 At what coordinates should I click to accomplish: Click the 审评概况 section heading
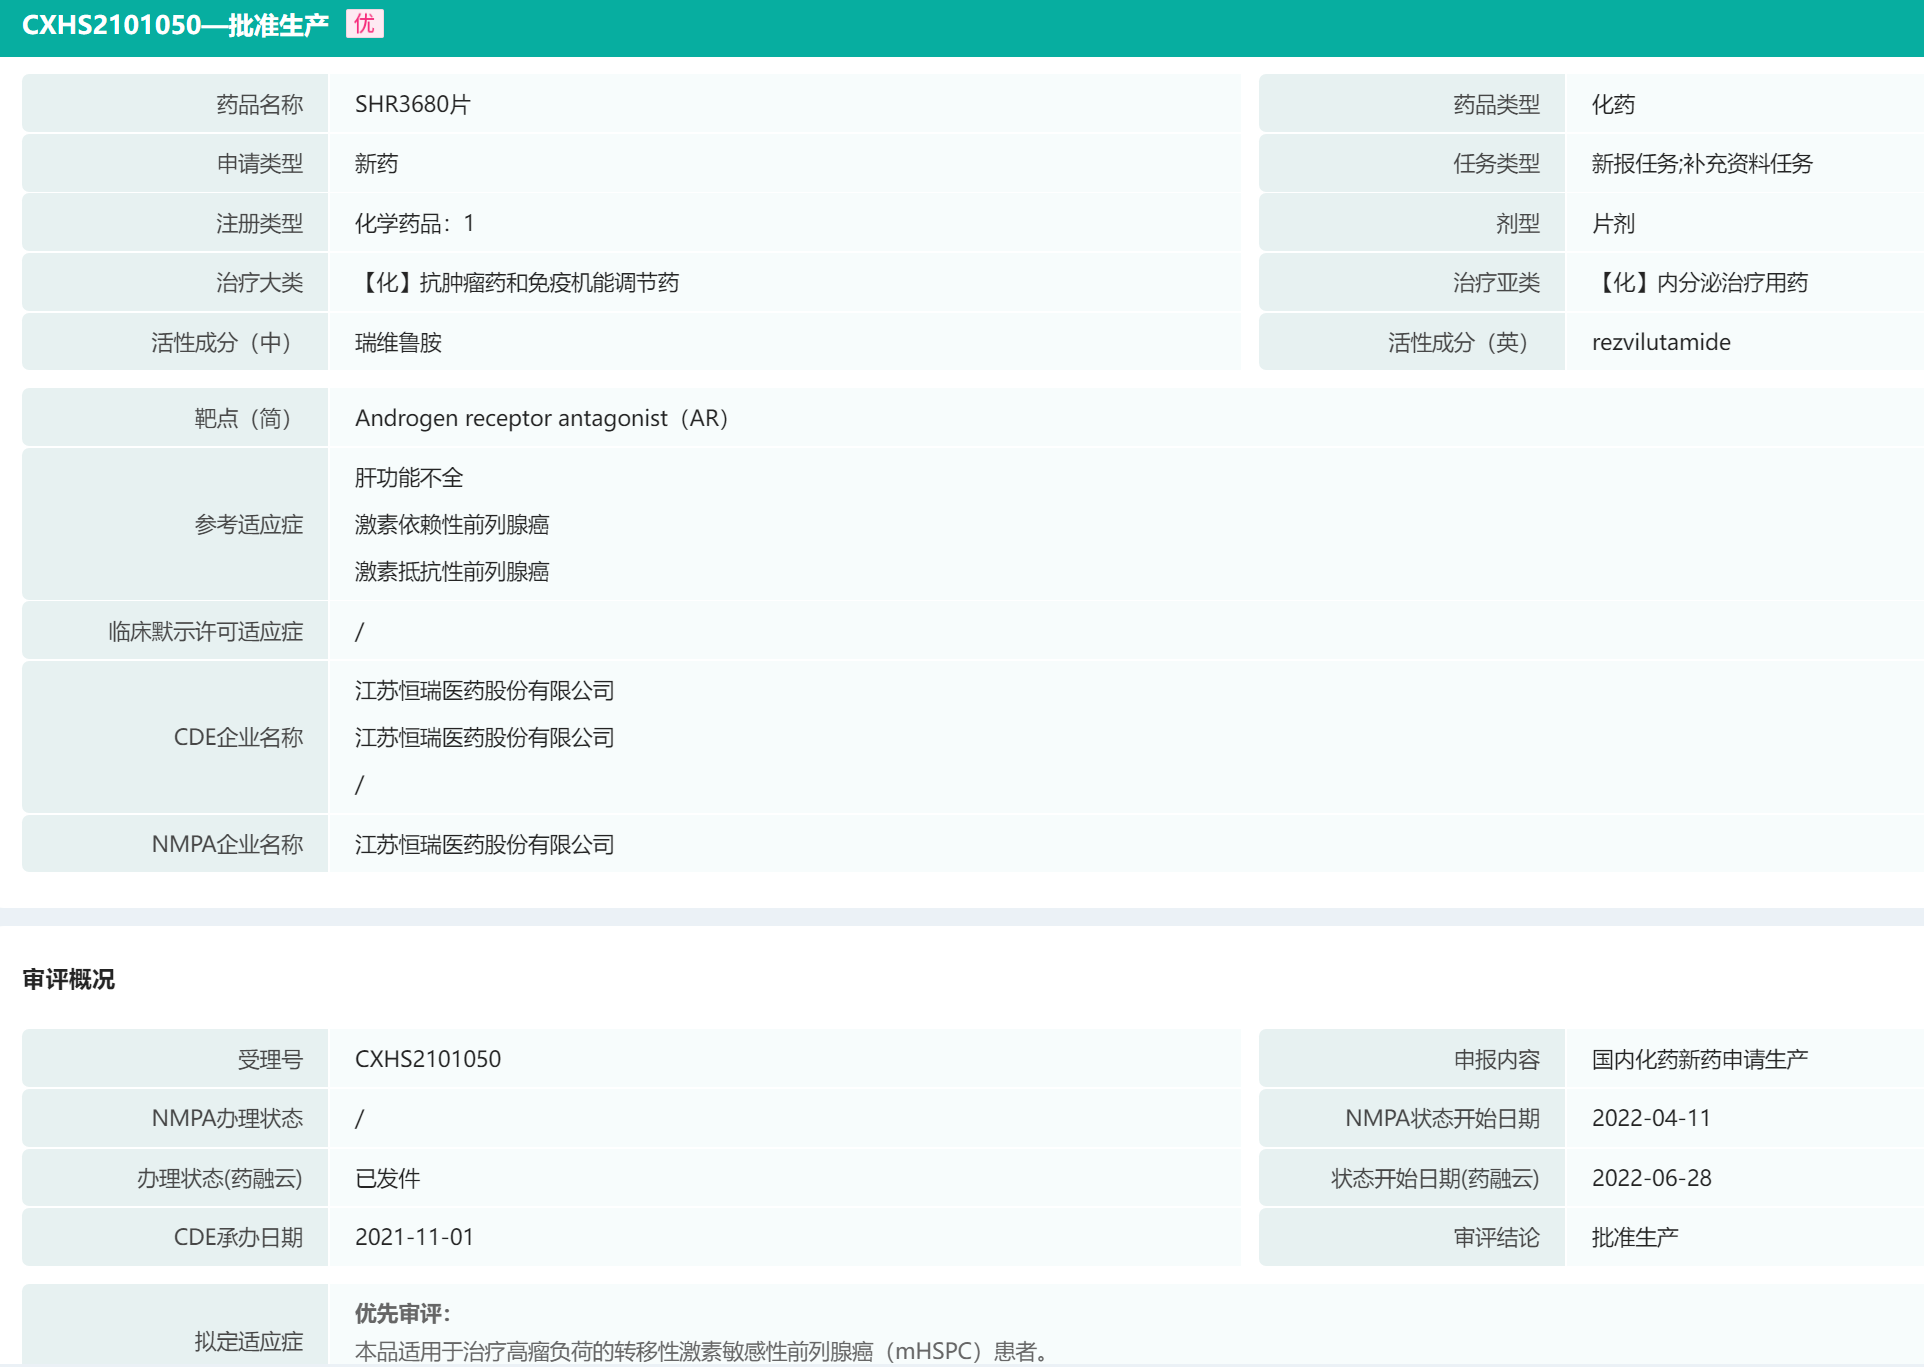(69, 979)
